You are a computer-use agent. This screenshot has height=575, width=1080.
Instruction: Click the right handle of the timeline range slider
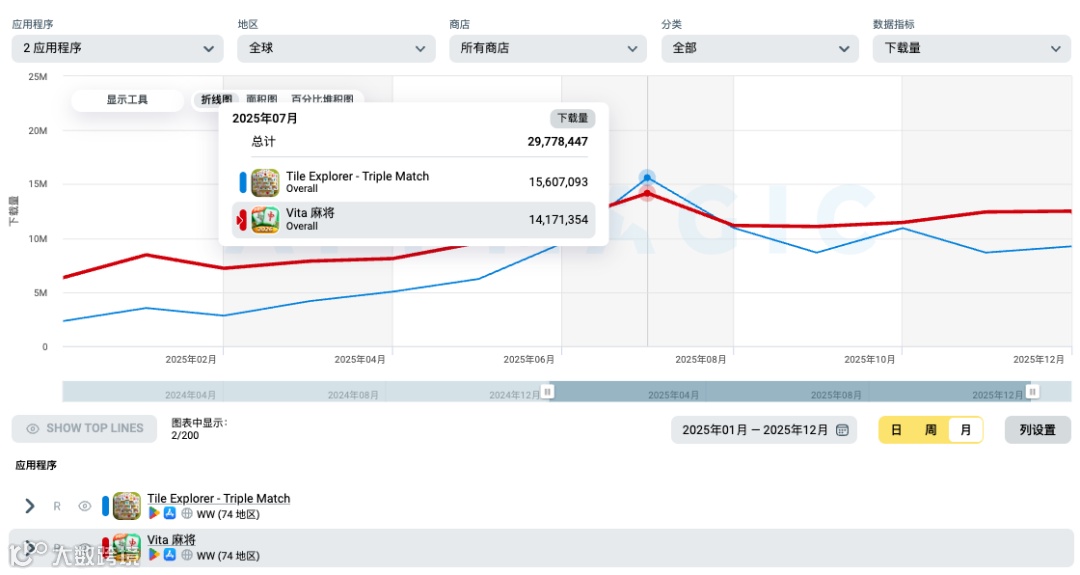(1032, 391)
